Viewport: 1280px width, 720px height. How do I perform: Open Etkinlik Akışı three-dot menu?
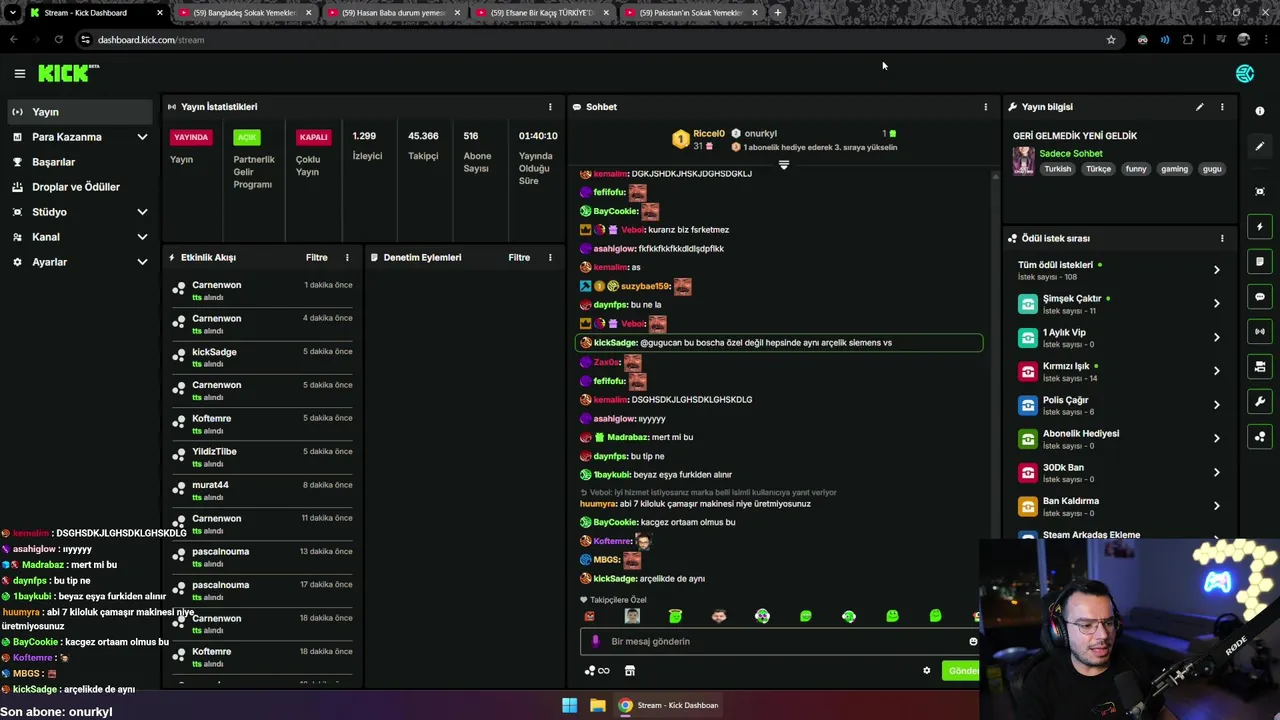(x=347, y=258)
